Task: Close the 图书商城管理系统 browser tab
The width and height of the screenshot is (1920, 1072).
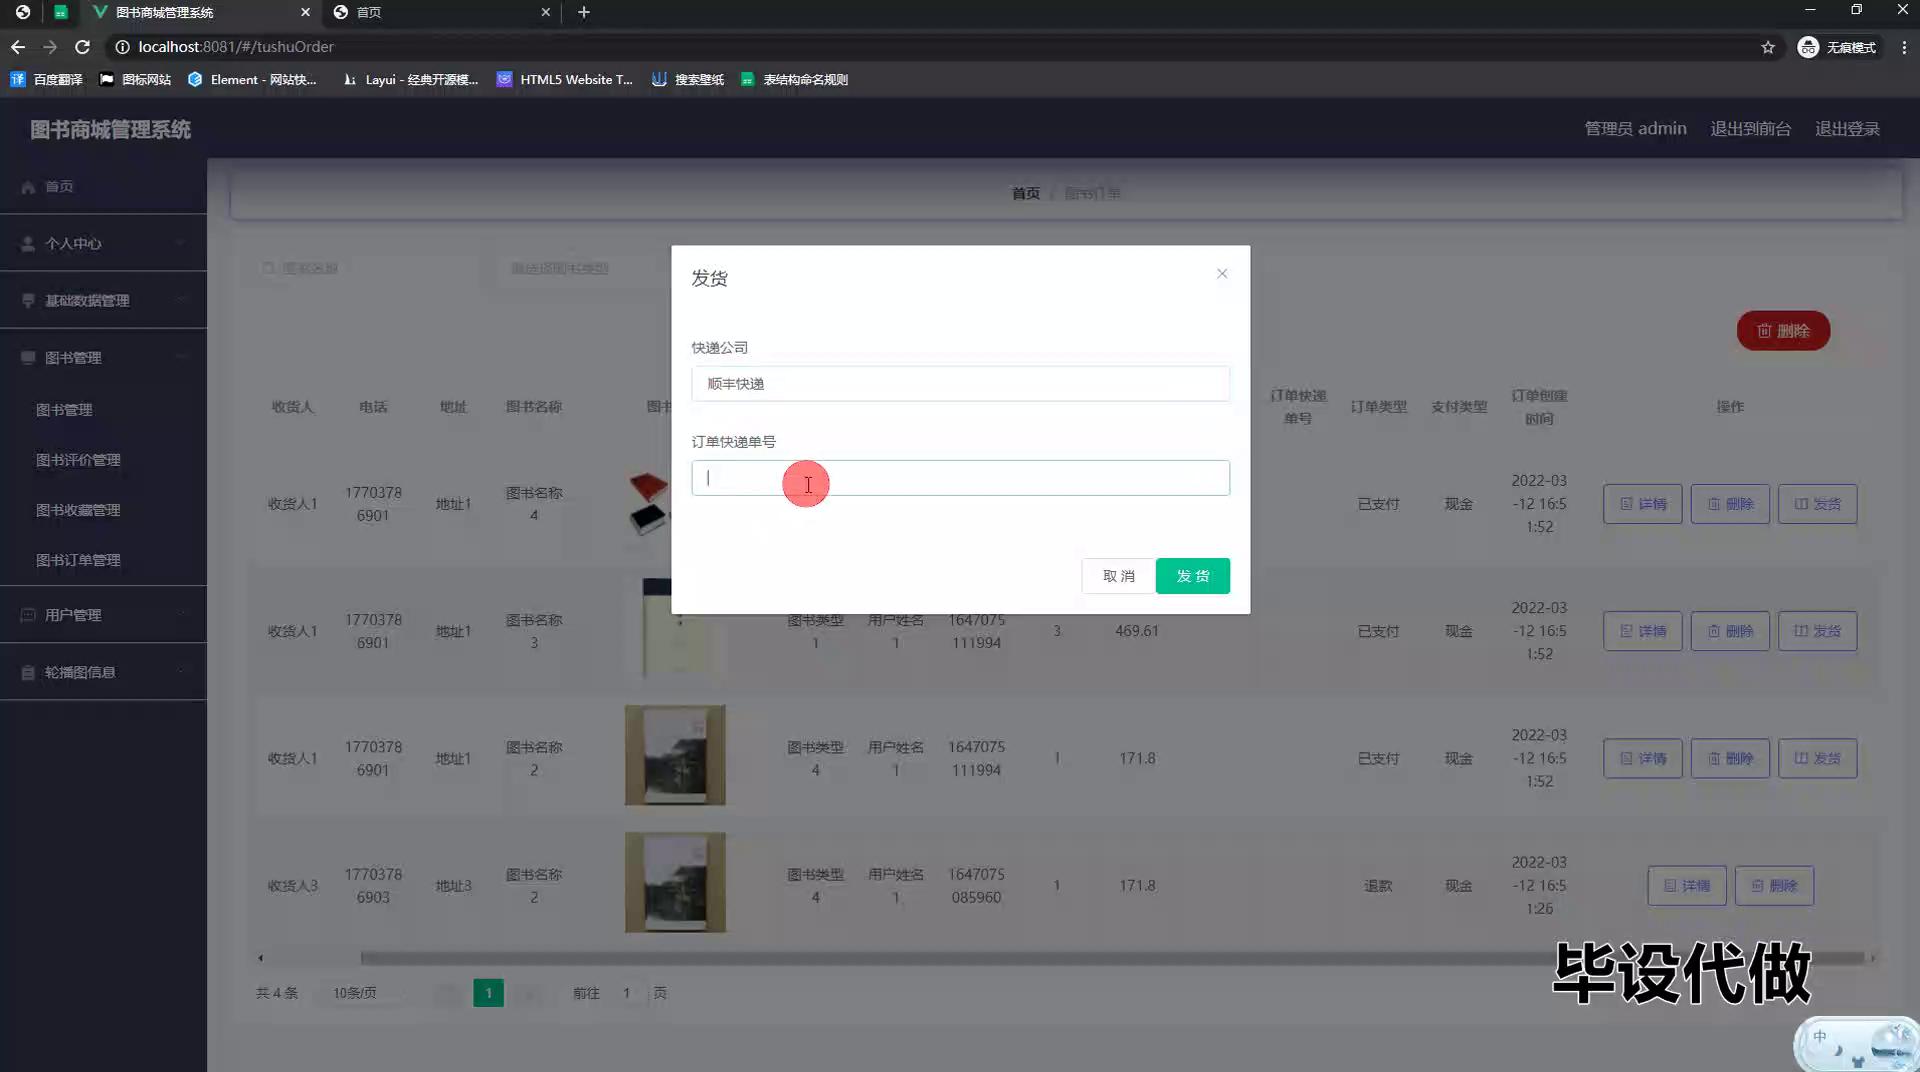Action: click(x=305, y=12)
